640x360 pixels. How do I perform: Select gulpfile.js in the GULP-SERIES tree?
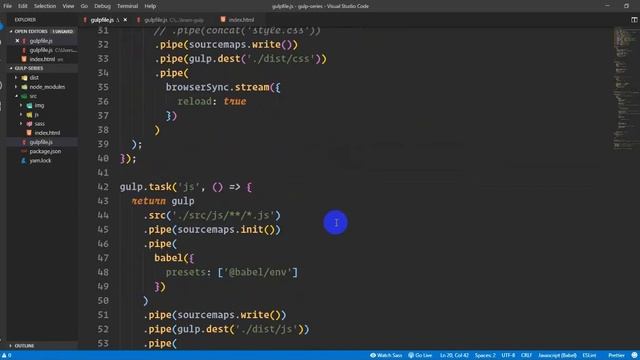[41, 142]
